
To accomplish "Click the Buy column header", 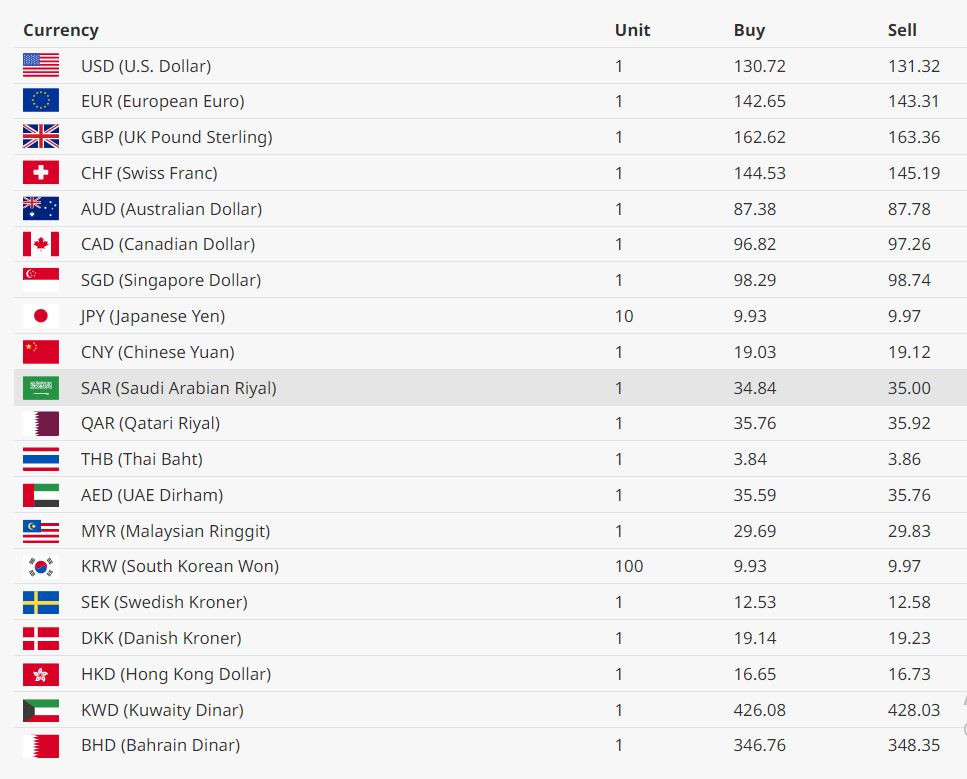I will click(x=749, y=30).
